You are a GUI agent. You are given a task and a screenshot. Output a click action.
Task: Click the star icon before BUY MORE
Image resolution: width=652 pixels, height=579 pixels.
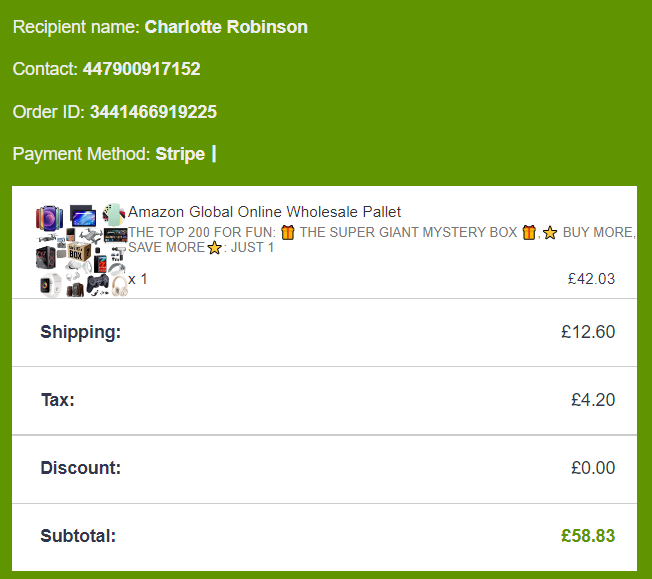pos(550,233)
